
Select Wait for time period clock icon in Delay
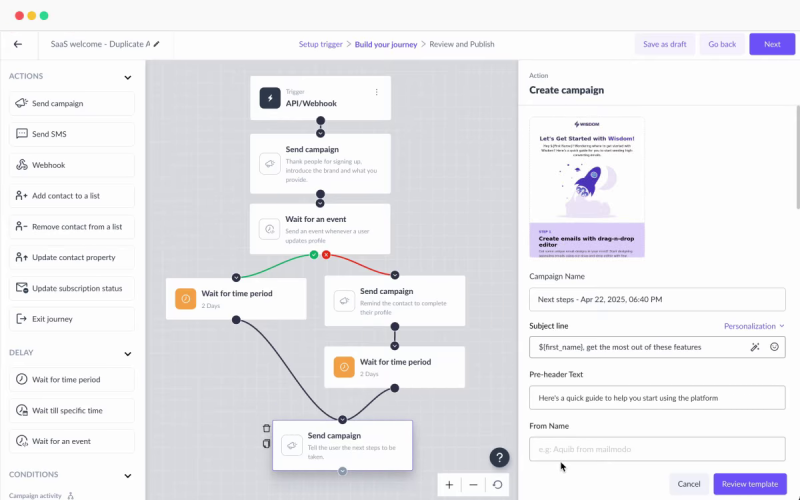[x=21, y=380]
